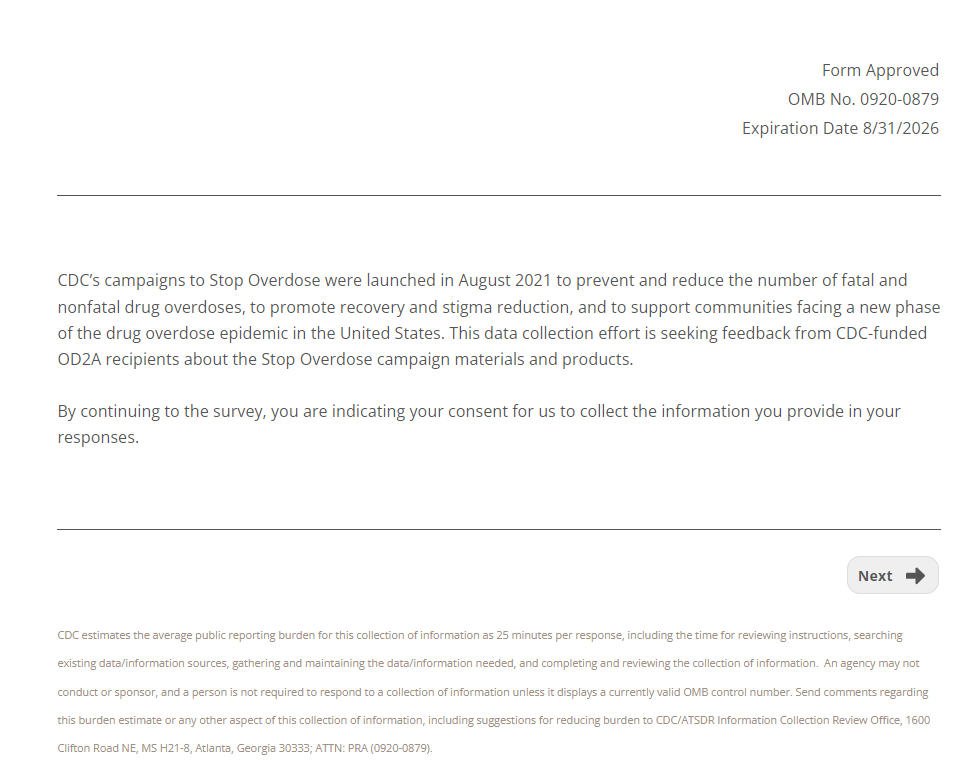Click the top horizontal divider line

[x=498, y=195]
